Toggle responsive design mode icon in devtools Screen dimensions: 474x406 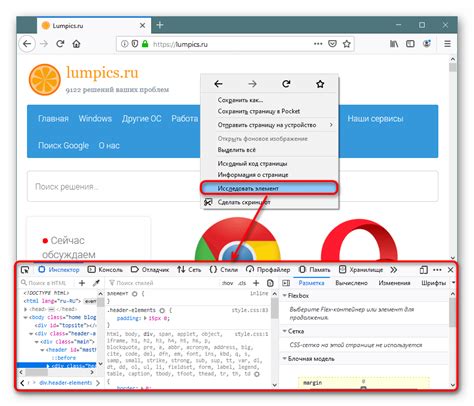click(424, 270)
